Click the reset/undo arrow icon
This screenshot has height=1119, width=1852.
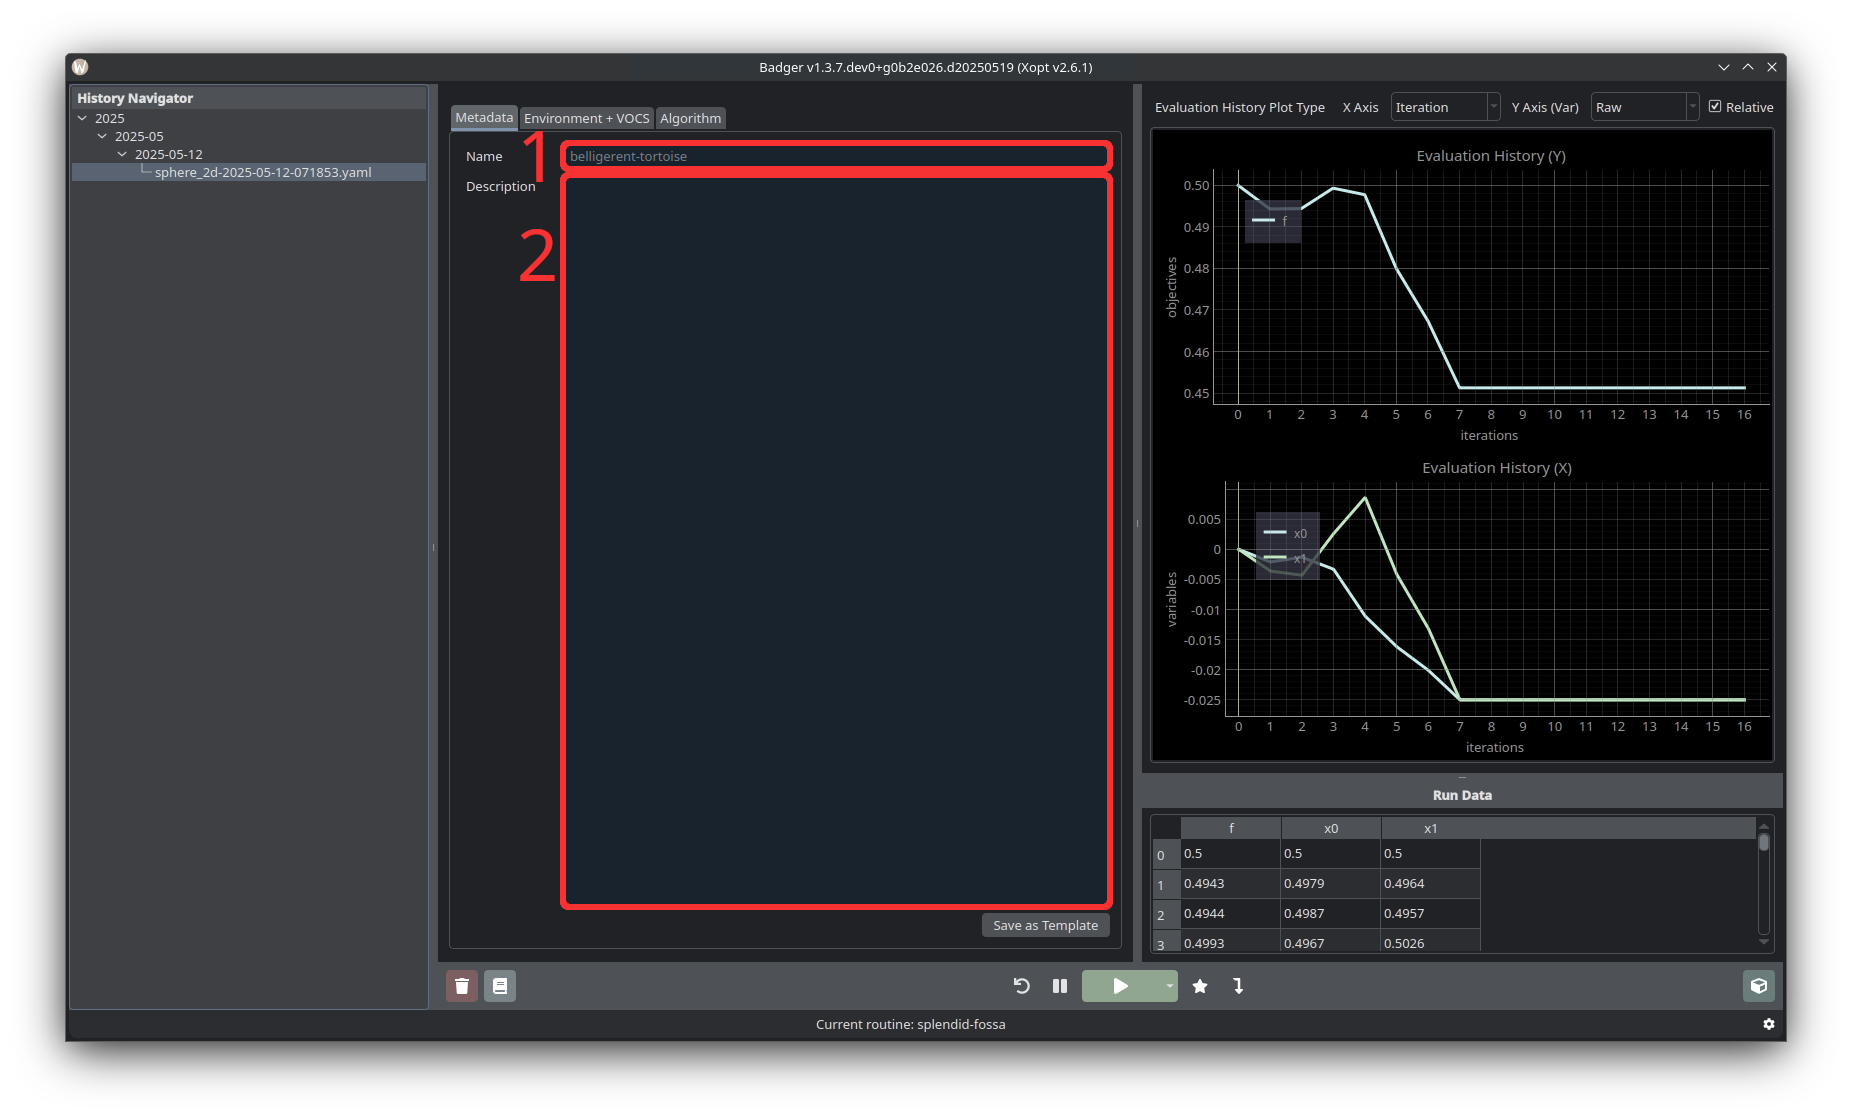click(x=1021, y=986)
